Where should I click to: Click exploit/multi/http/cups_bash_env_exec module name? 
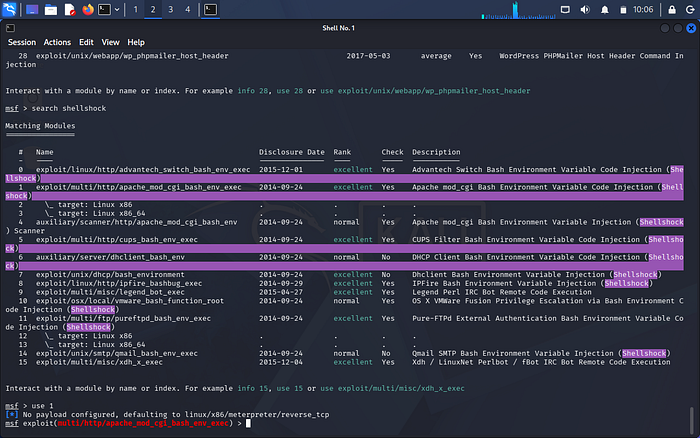[117, 240]
